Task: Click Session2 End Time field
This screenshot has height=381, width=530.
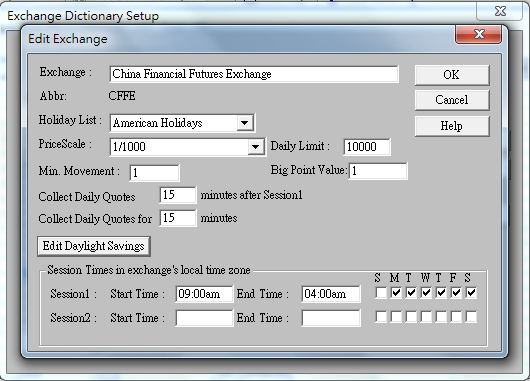Action: [x=331, y=318]
